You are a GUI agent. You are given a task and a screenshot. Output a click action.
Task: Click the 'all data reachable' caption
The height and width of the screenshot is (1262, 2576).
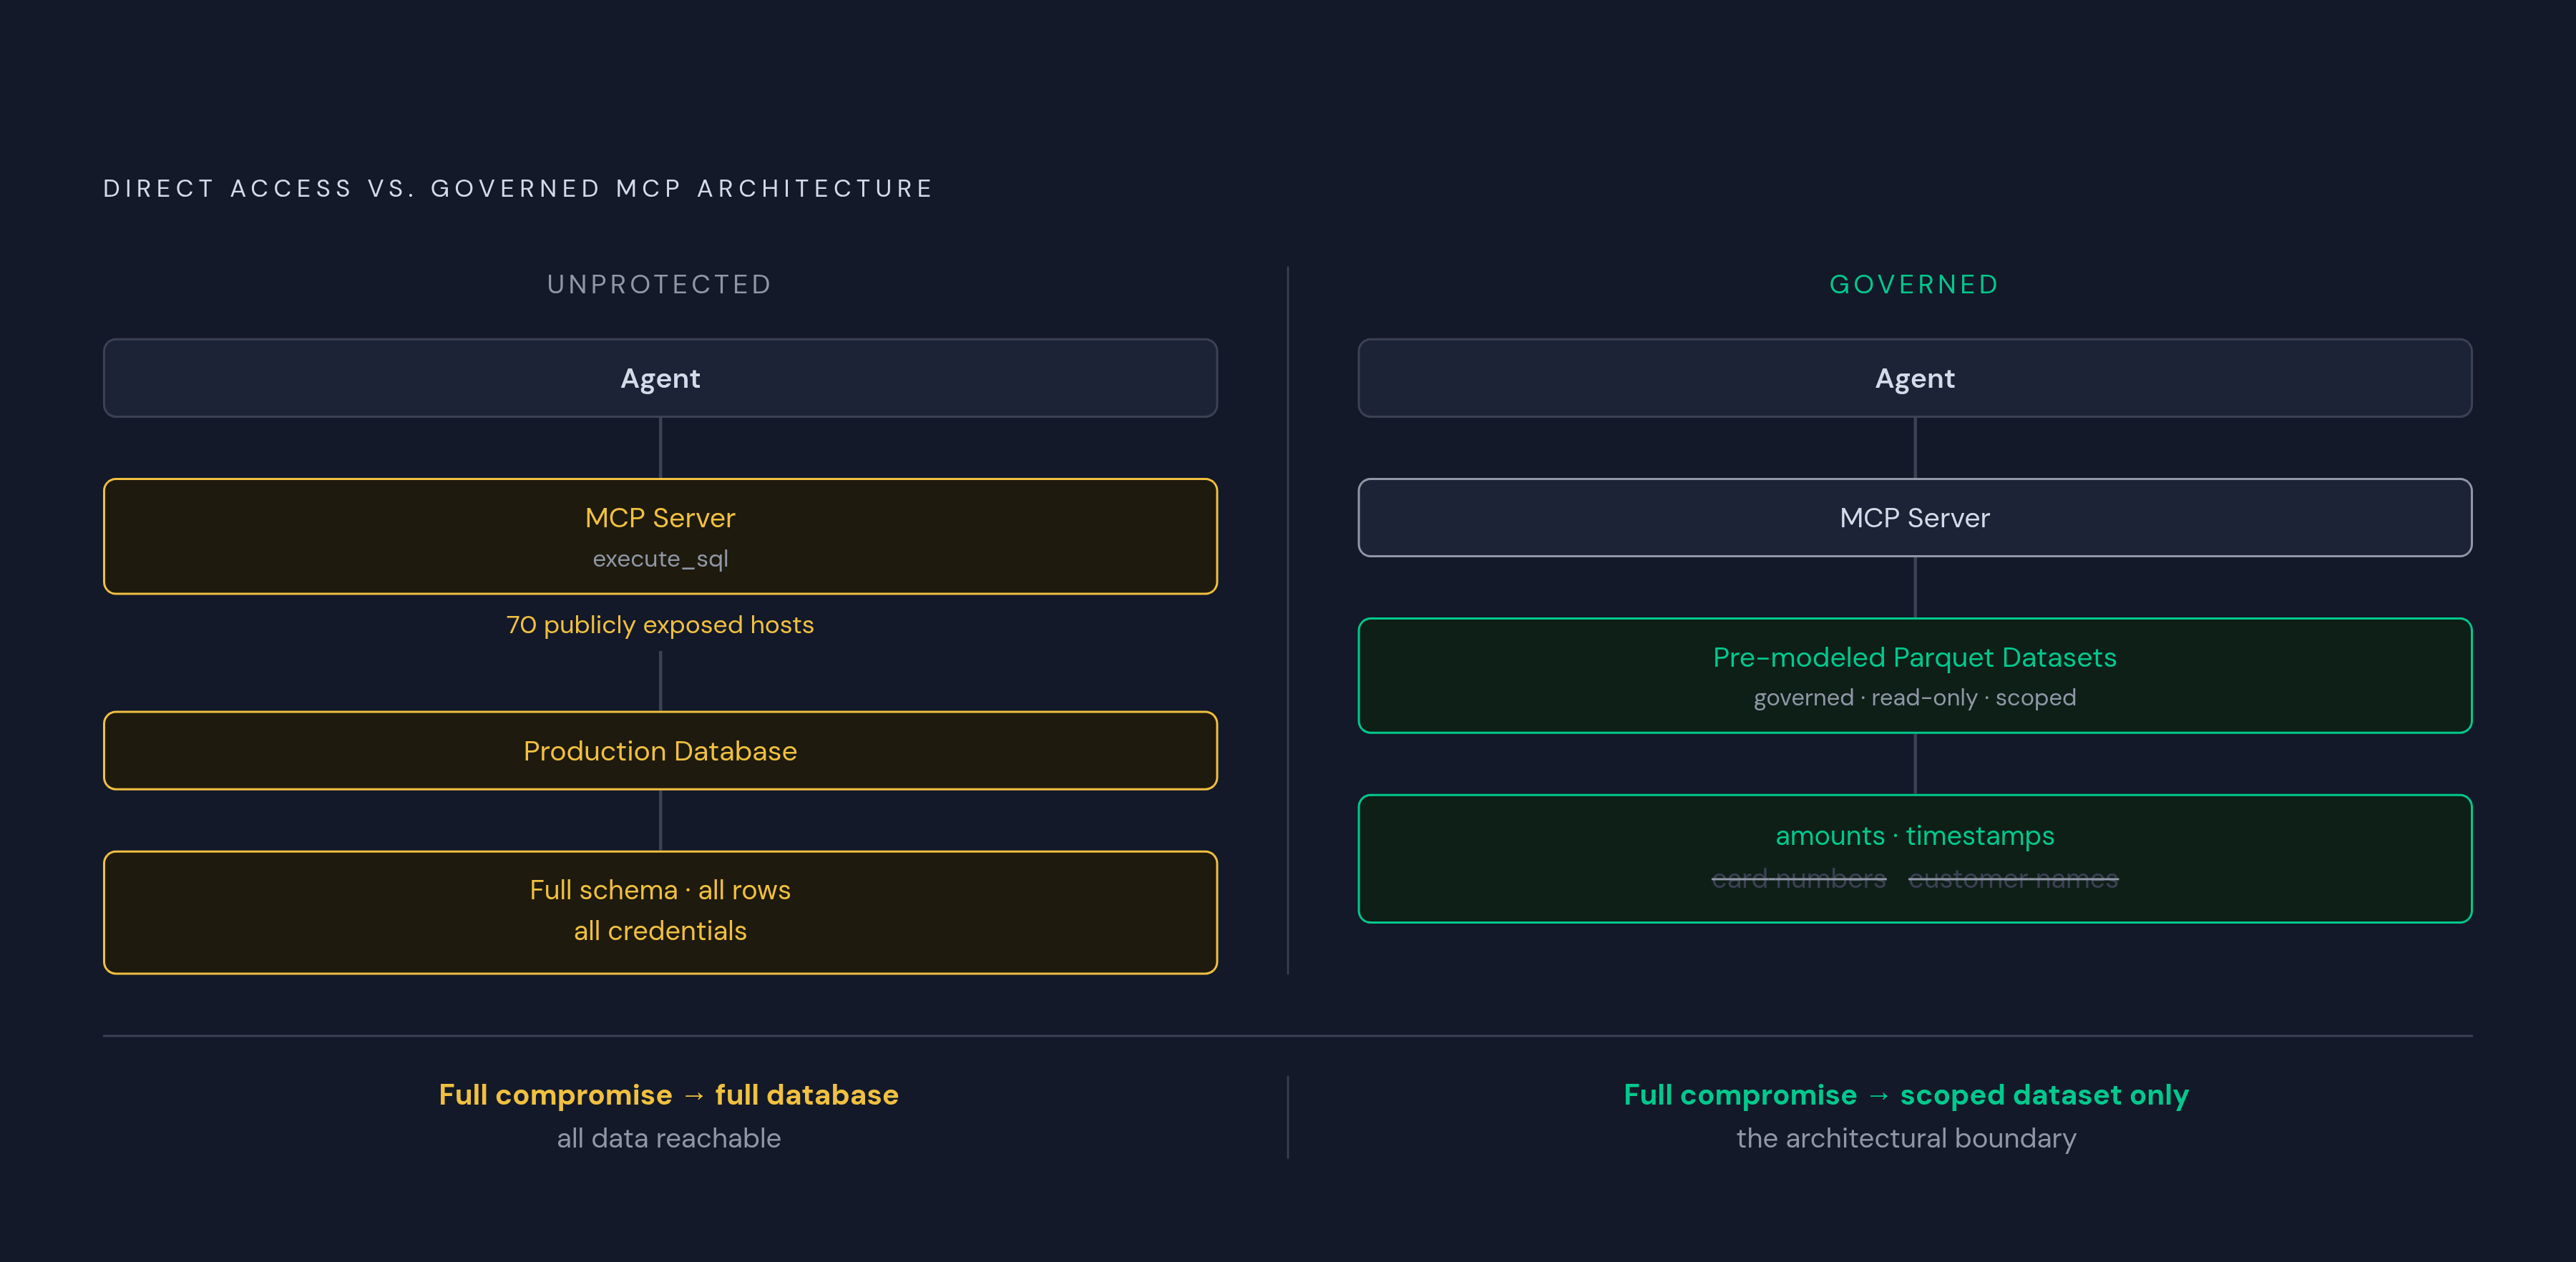click(x=668, y=1139)
